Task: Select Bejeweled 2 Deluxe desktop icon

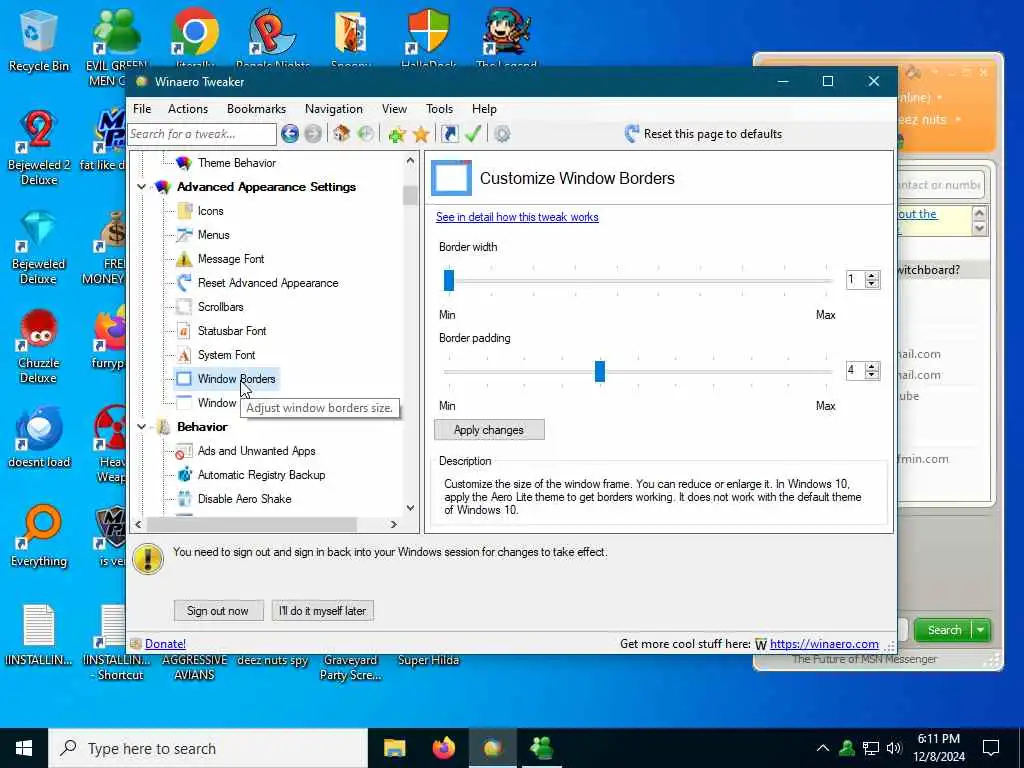Action: (x=39, y=148)
